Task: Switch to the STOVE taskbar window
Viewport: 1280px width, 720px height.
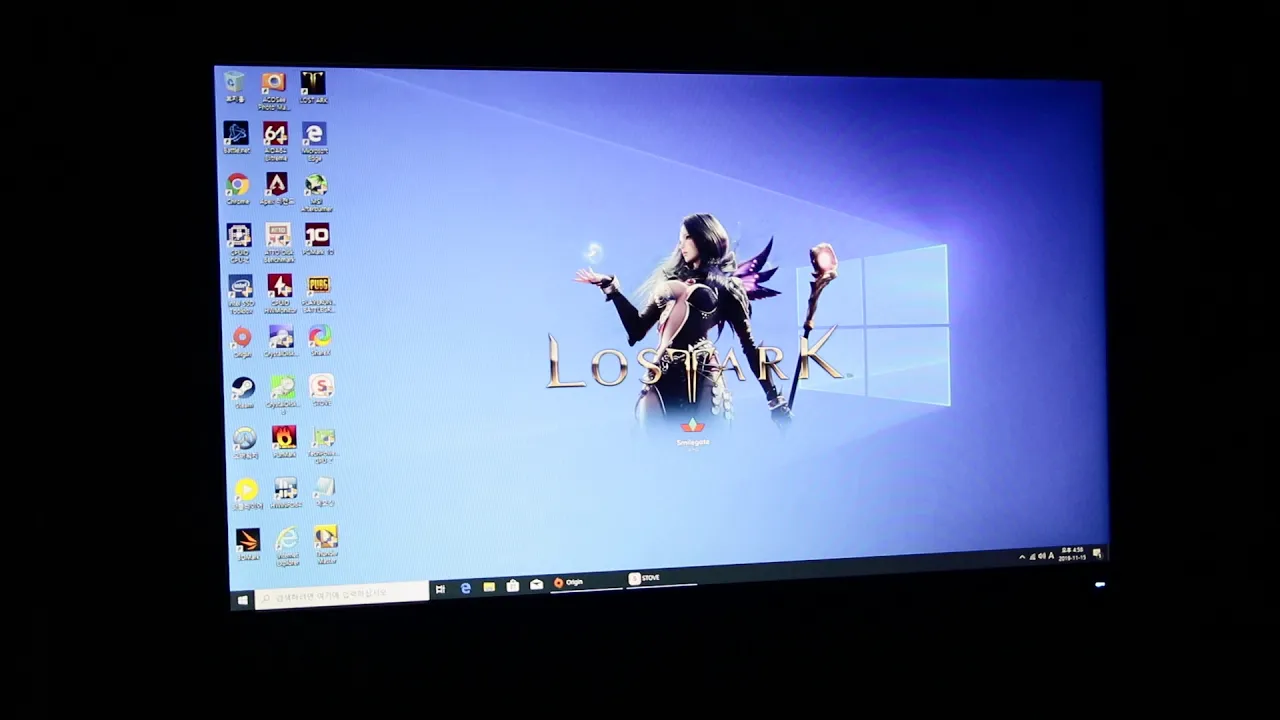Action: click(x=660, y=578)
